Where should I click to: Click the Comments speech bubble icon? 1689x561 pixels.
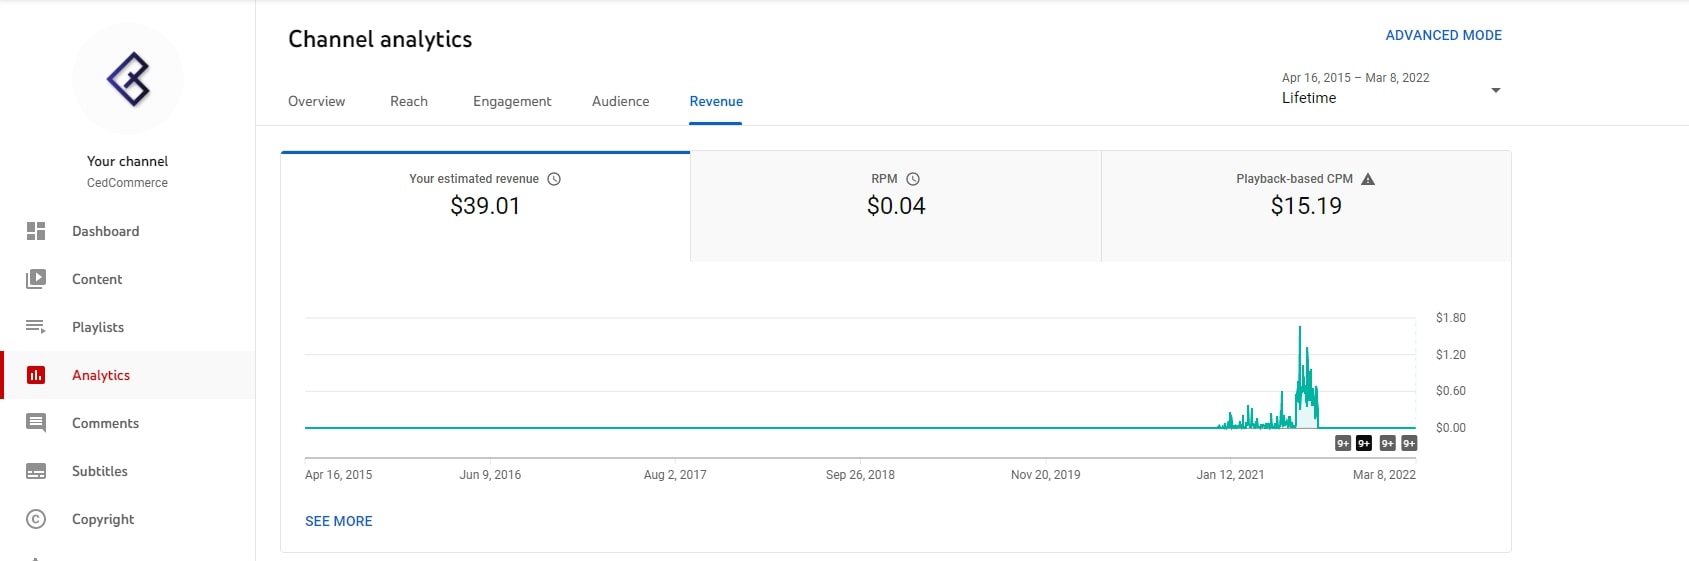pyautogui.click(x=36, y=423)
